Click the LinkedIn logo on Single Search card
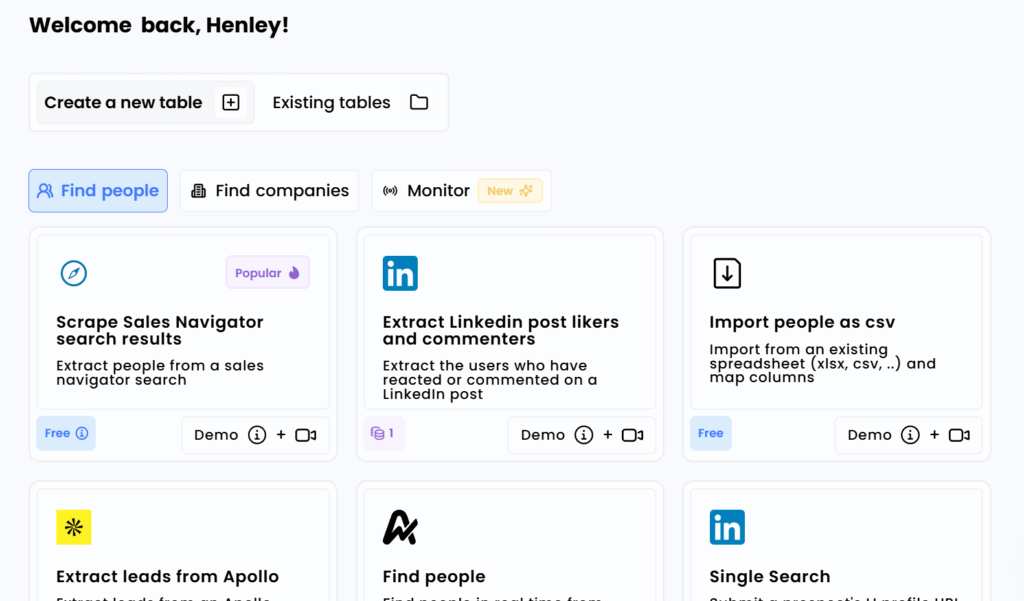Image resolution: width=1024 pixels, height=601 pixels. tap(727, 527)
